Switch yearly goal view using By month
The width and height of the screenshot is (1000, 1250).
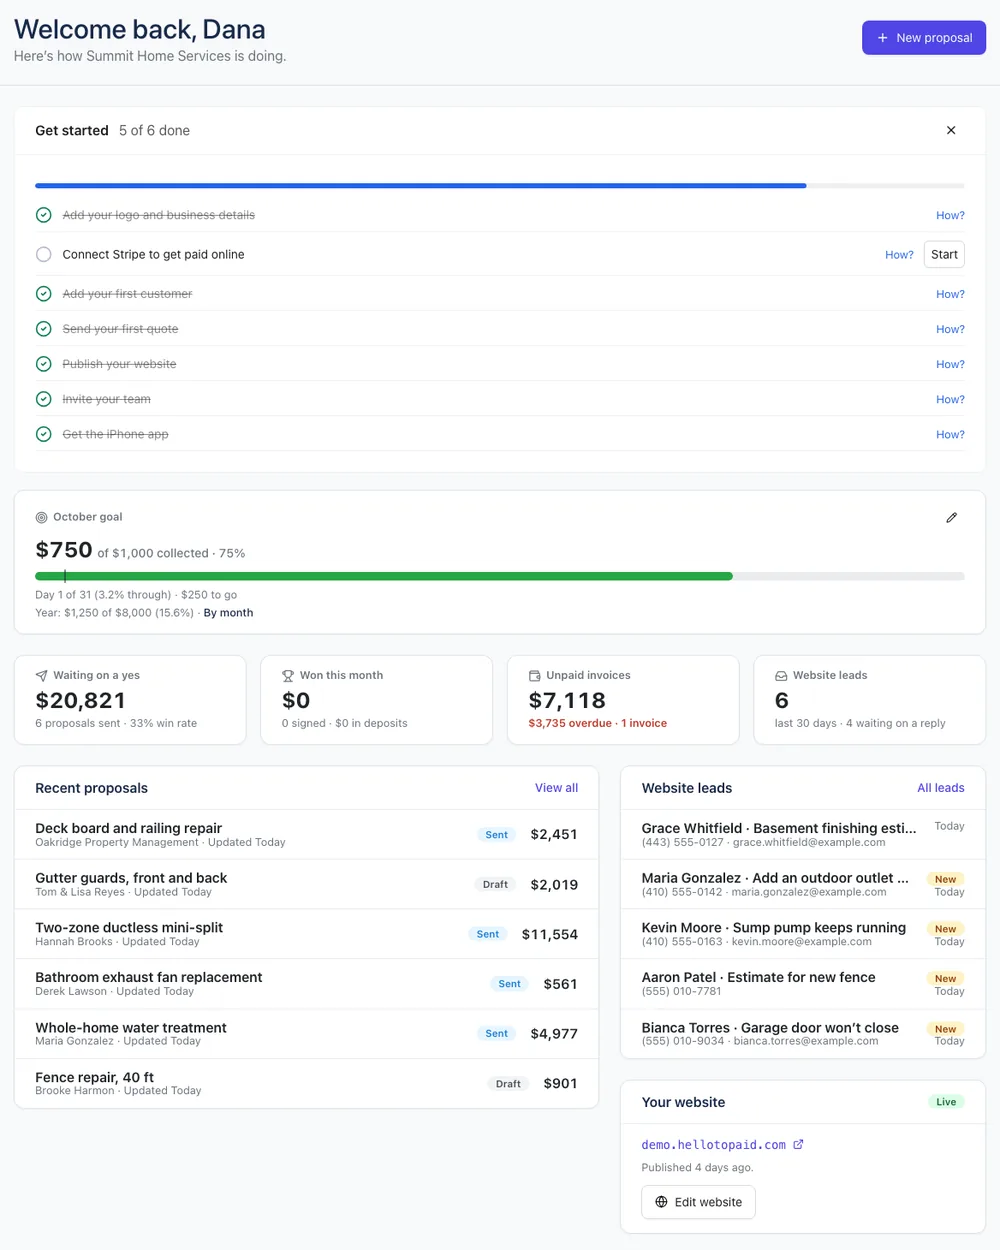[228, 613]
